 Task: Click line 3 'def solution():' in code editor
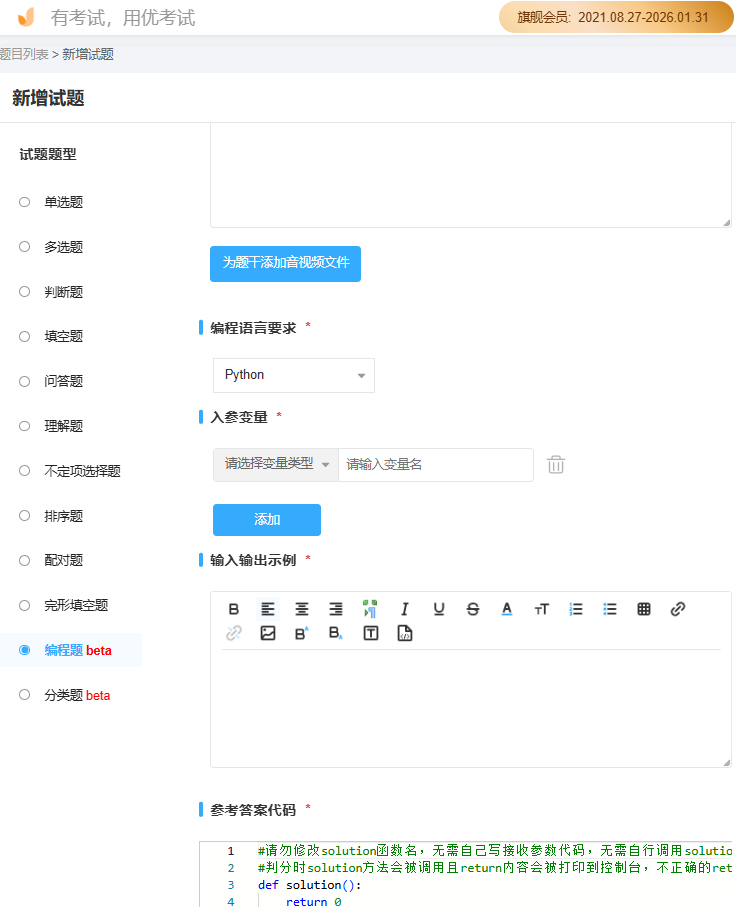click(x=310, y=885)
